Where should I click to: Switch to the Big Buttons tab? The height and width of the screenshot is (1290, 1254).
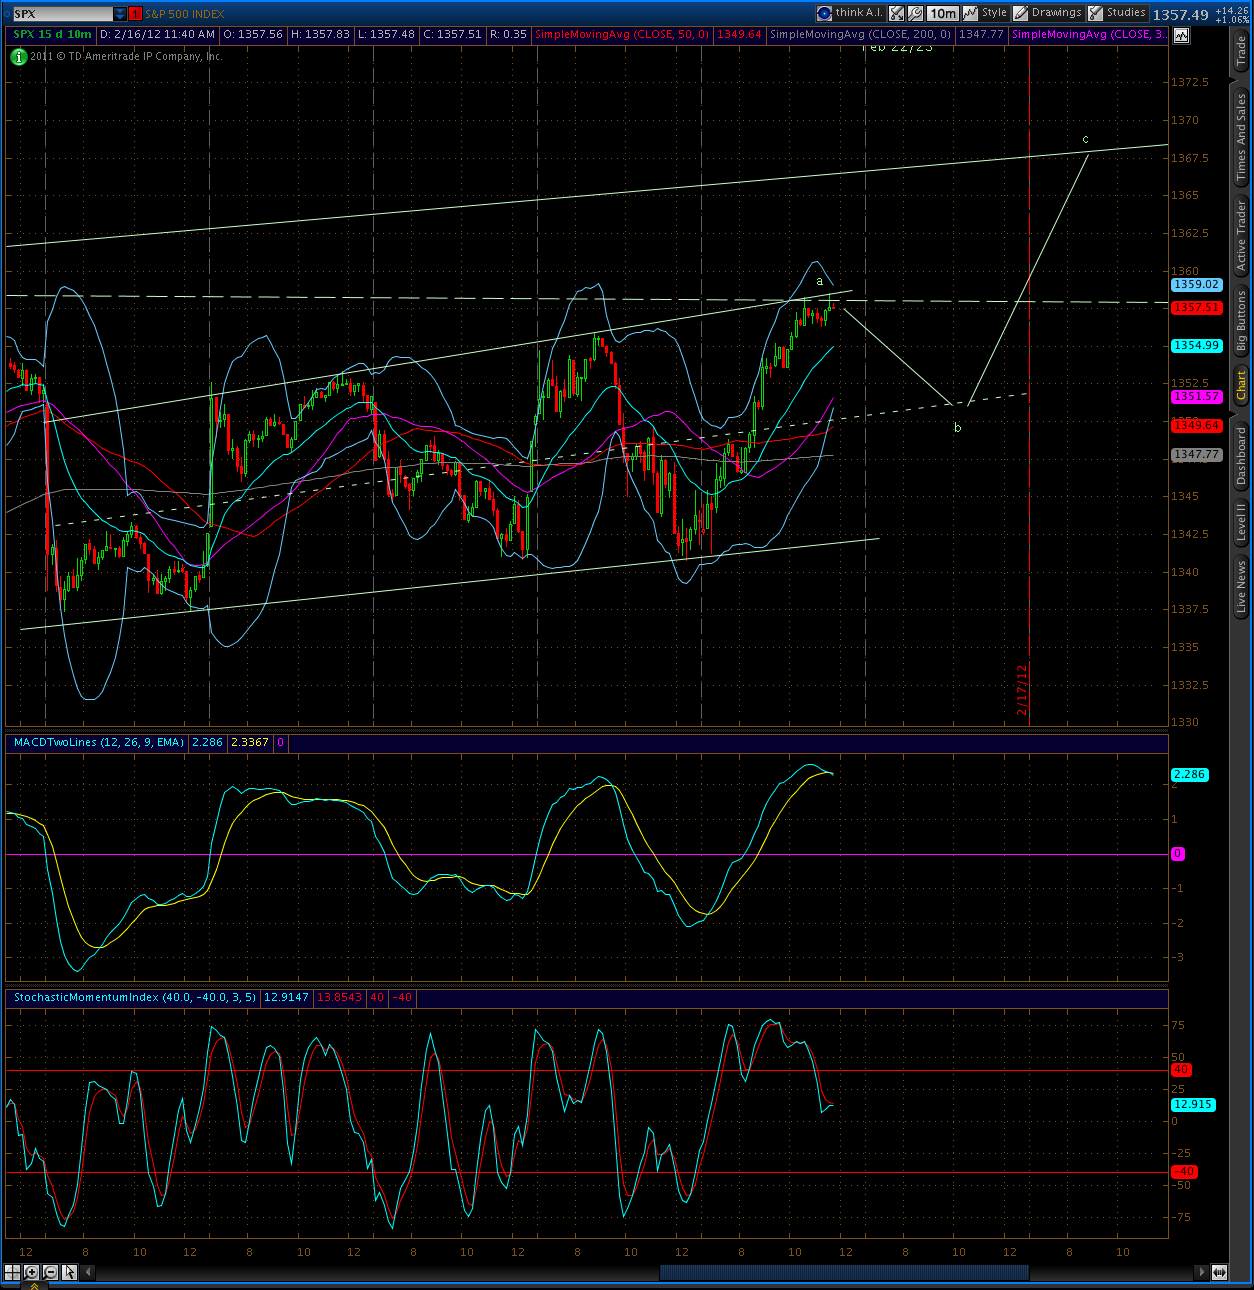tap(1241, 321)
